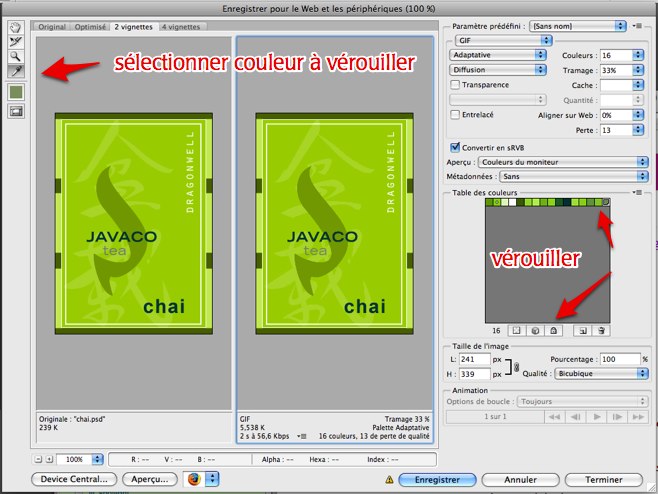The image size is (658, 494).
Task: Open the preset options flyout menu
Action: pos(637,26)
